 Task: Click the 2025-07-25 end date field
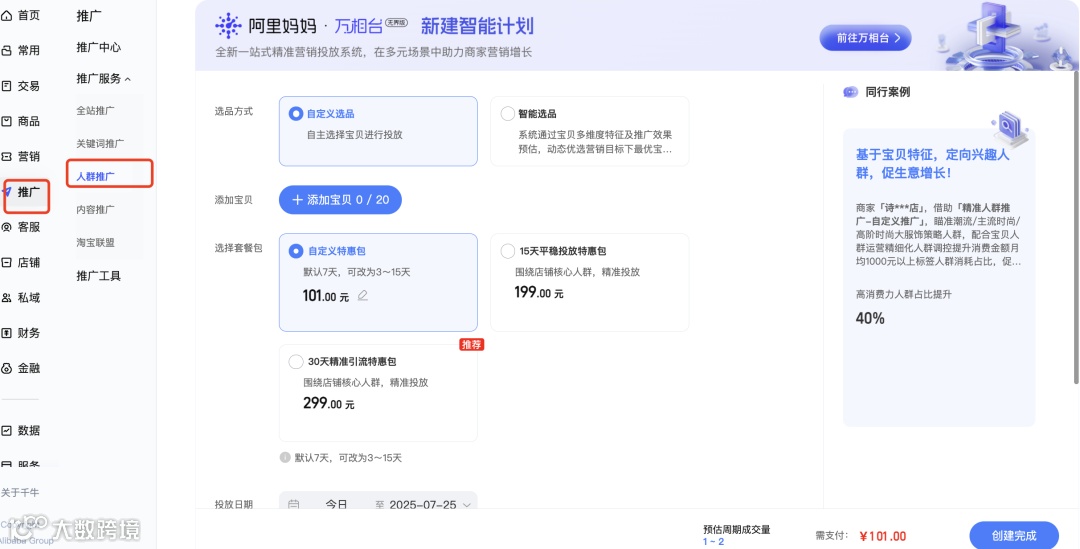point(423,505)
